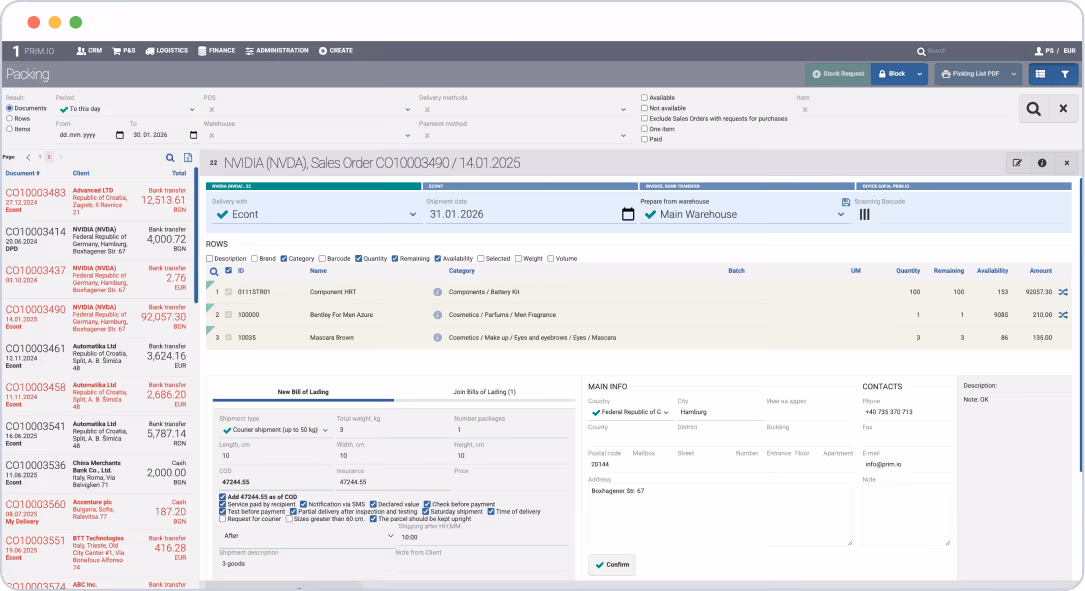This screenshot has height=591, width=1085.
Task: Enable the Not available checkbox
Action: [644, 108]
